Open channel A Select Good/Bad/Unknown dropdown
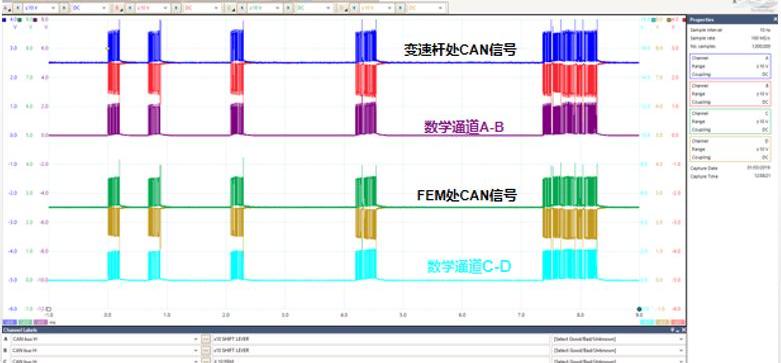 tap(618, 339)
